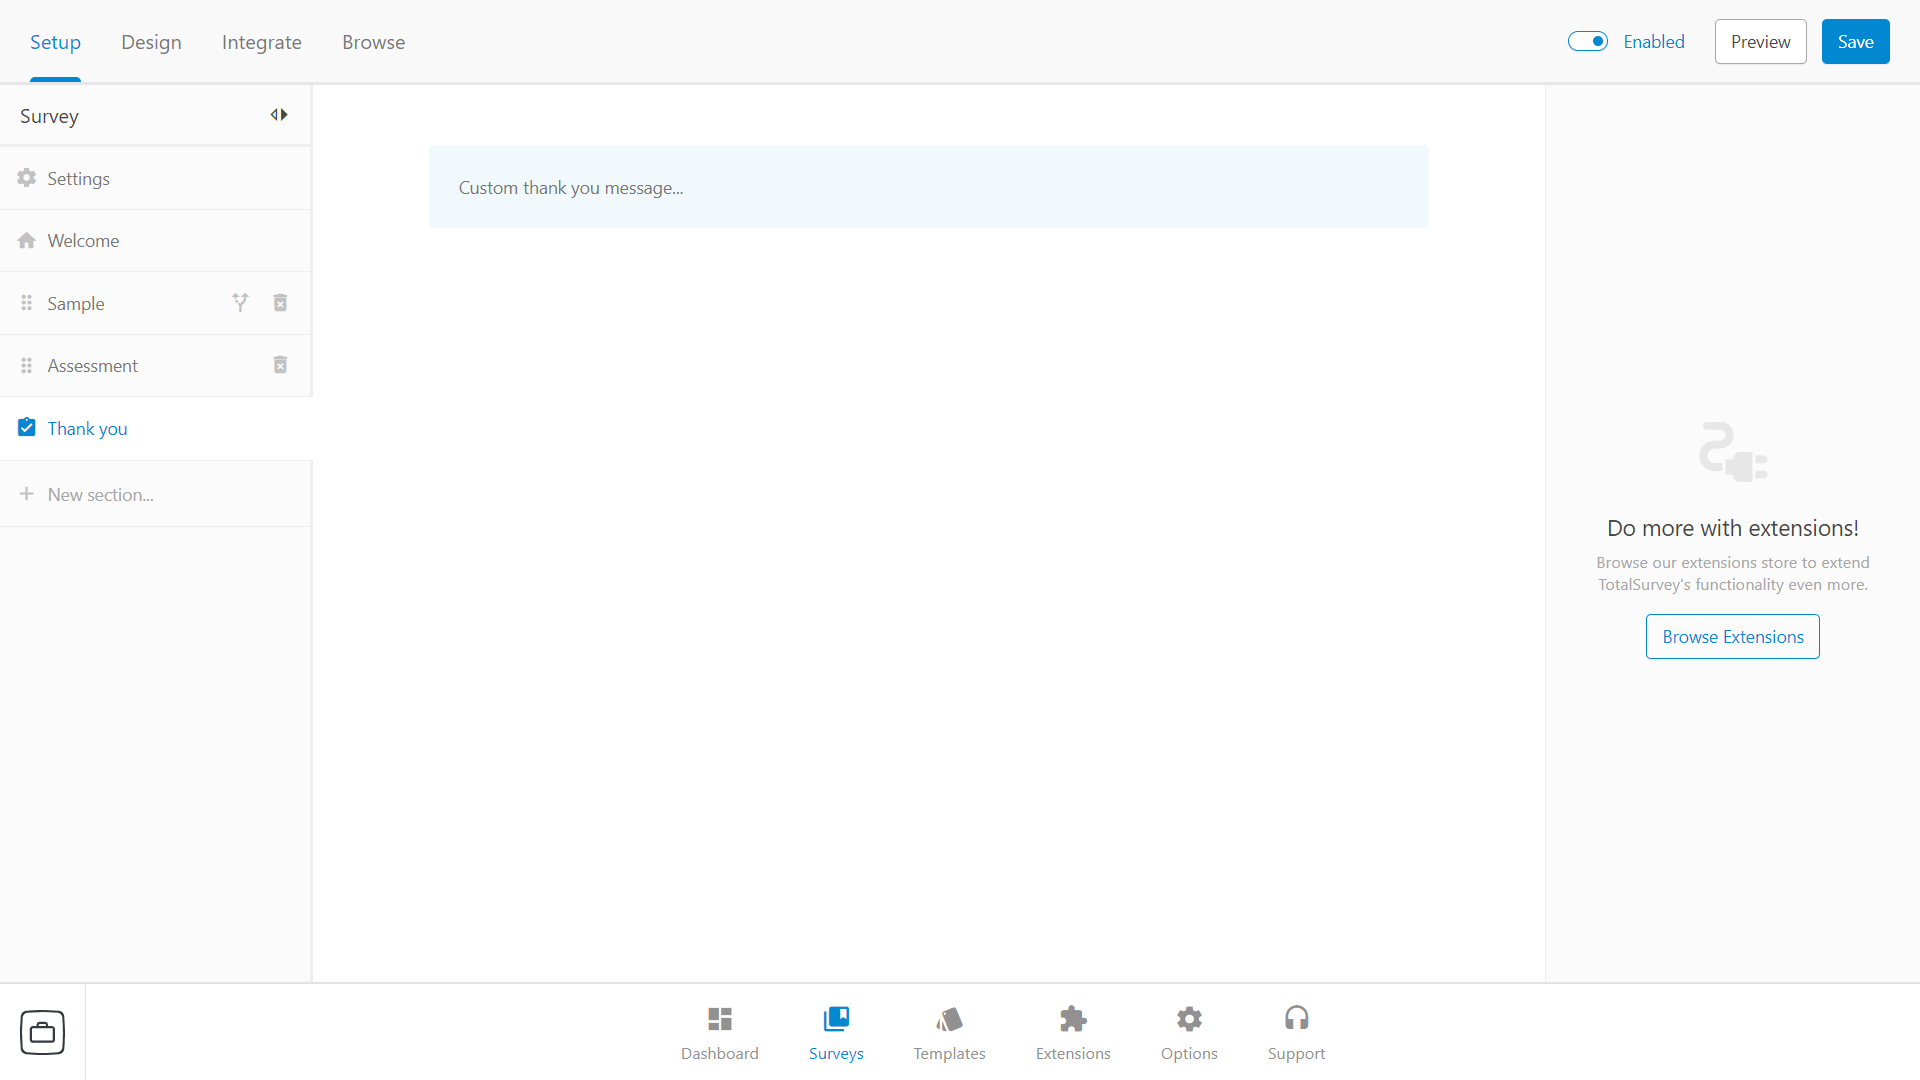This screenshot has width=1920, height=1080.
Task: Select the Thank you section label
Action: coord(87,429)
